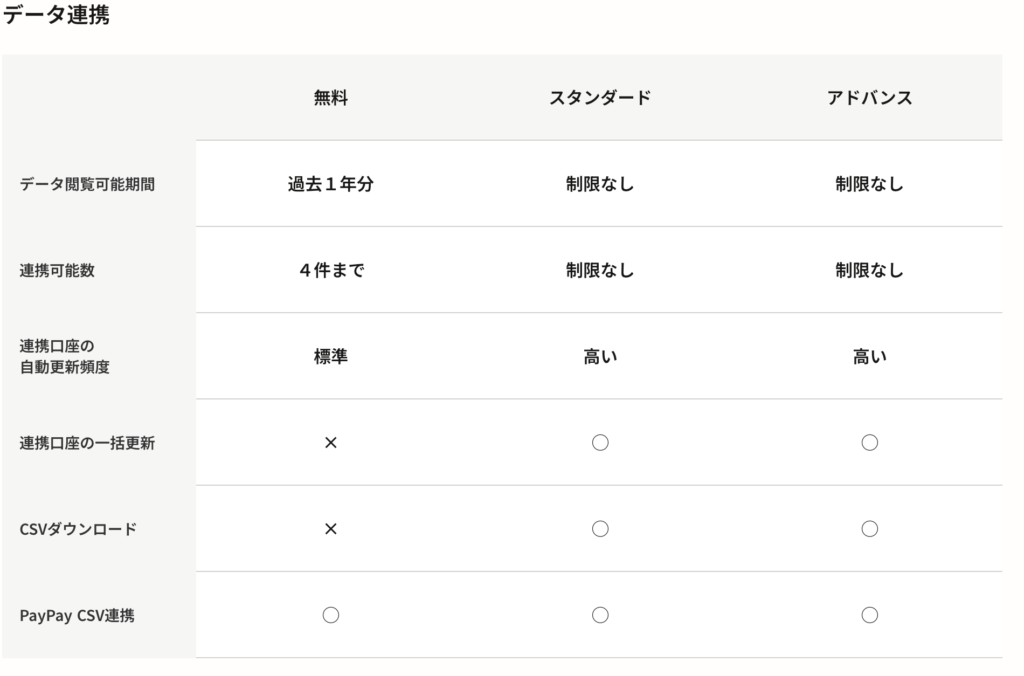Select the 無料 plan column header
Screen dimensions: 1024x676
(331, 98)
